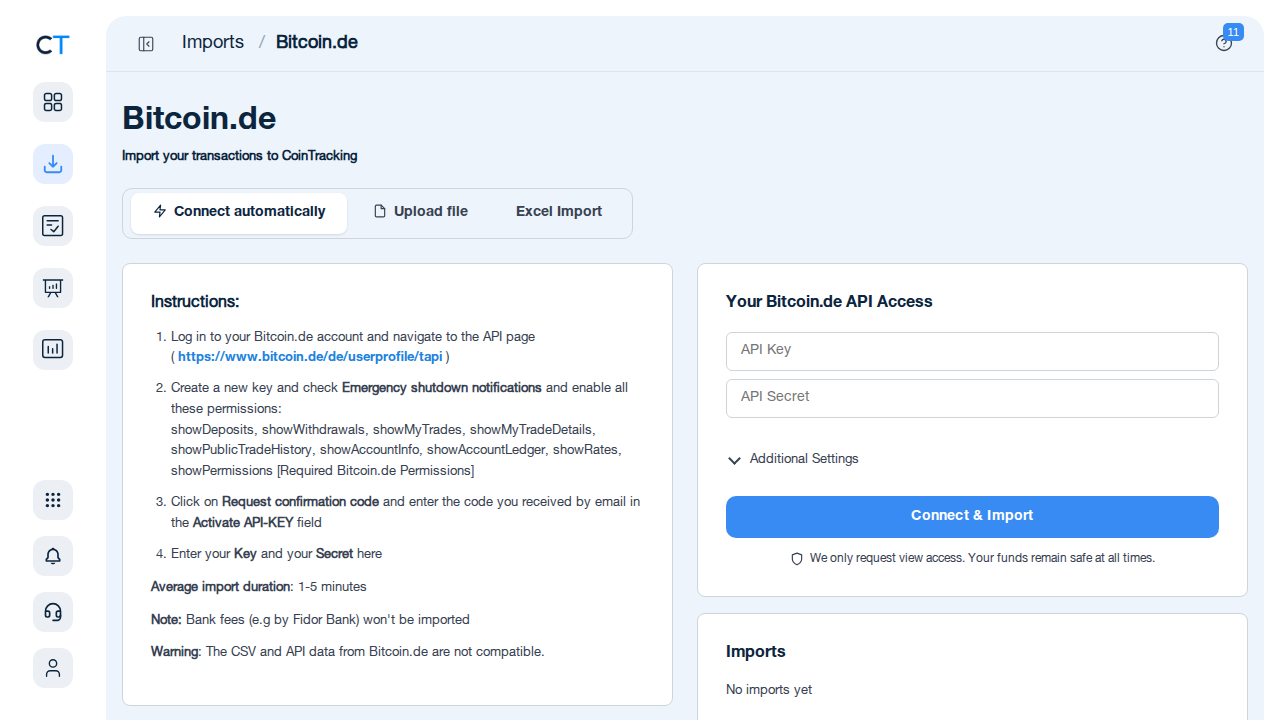
Task: Open the user profile icon
Action: pos(53,668)
